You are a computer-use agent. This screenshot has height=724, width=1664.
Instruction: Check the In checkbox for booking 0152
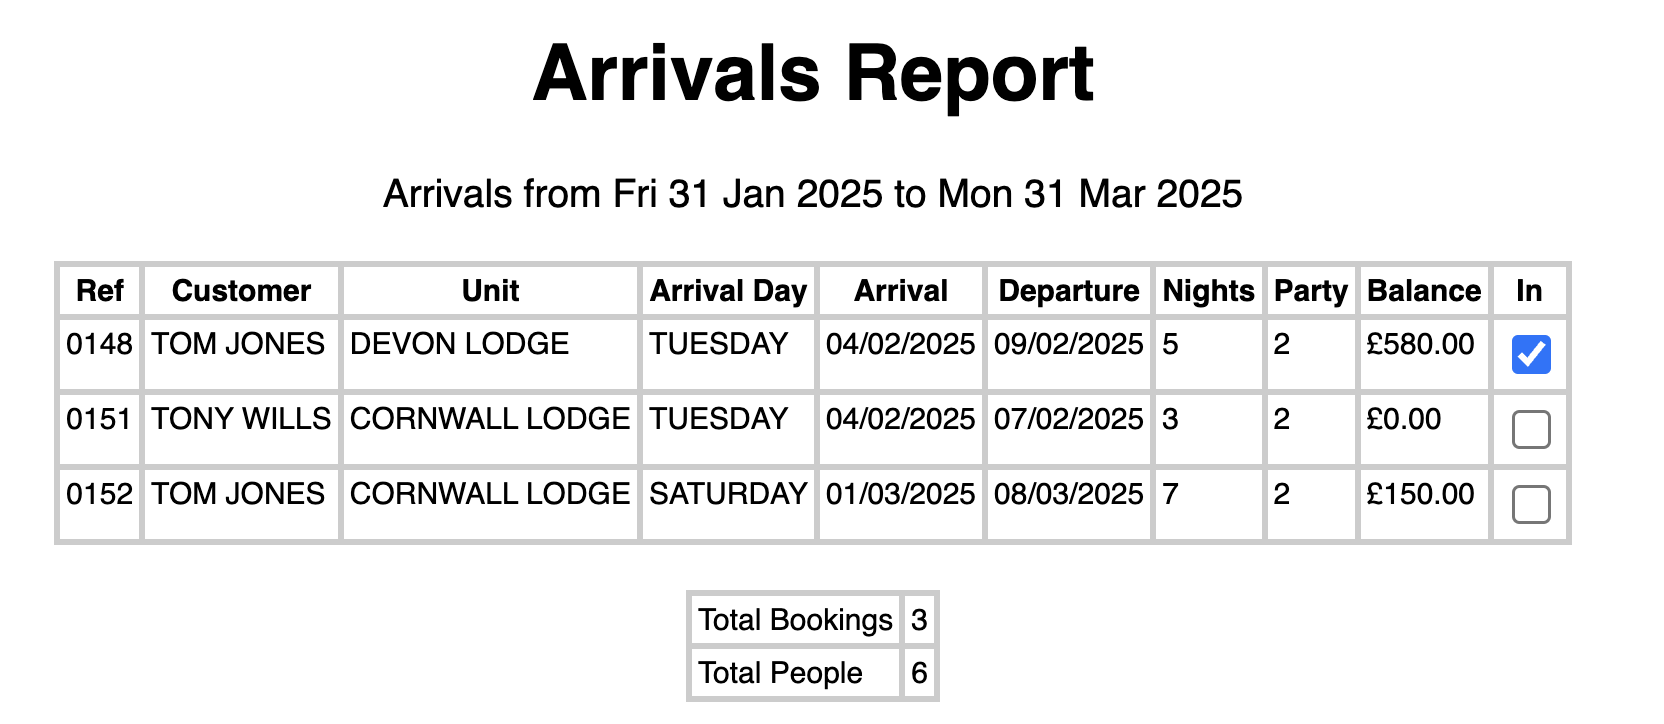(x=1529, y=503)
